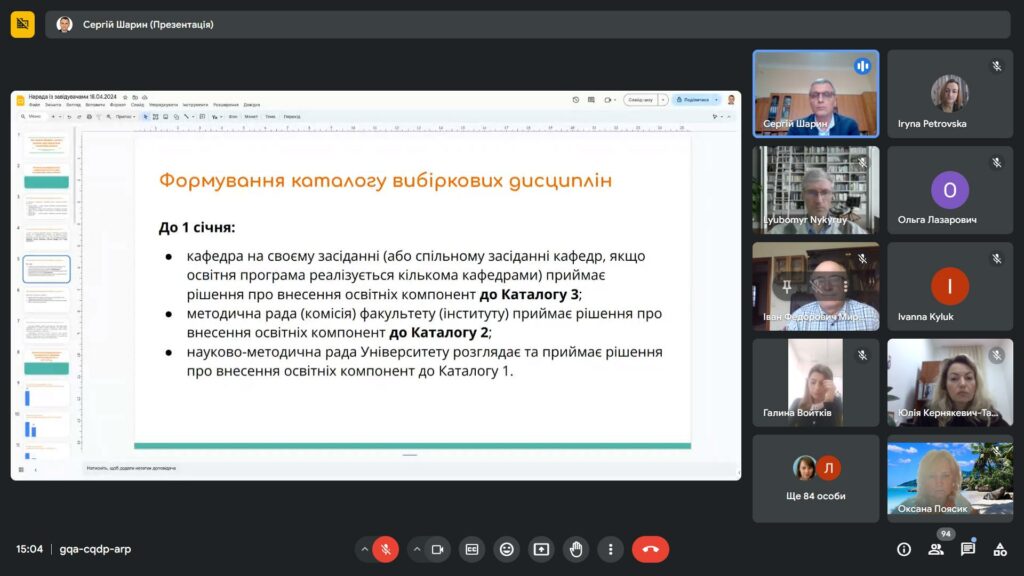Click the meeting code gqa-cqdp-arp

(x=95, y=549)
